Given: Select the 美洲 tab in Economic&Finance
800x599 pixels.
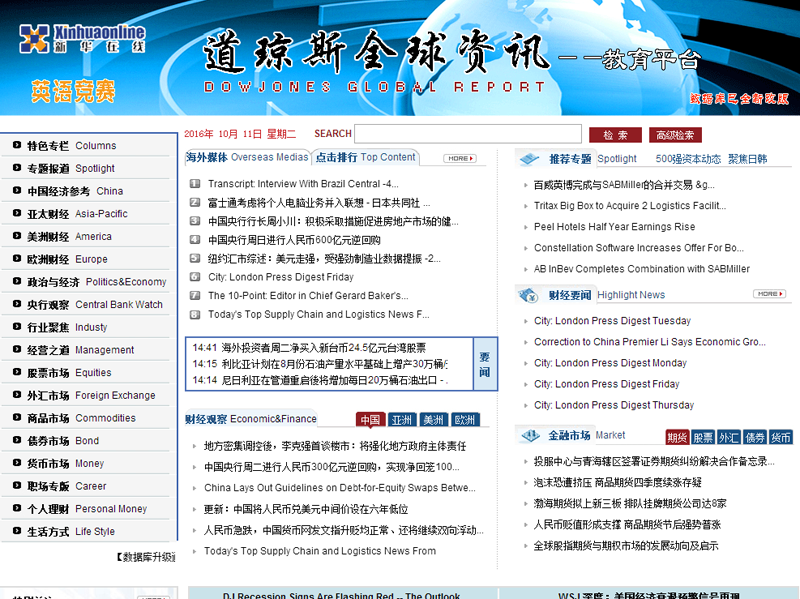Looking at the screenshot, I should click(433, 420).
